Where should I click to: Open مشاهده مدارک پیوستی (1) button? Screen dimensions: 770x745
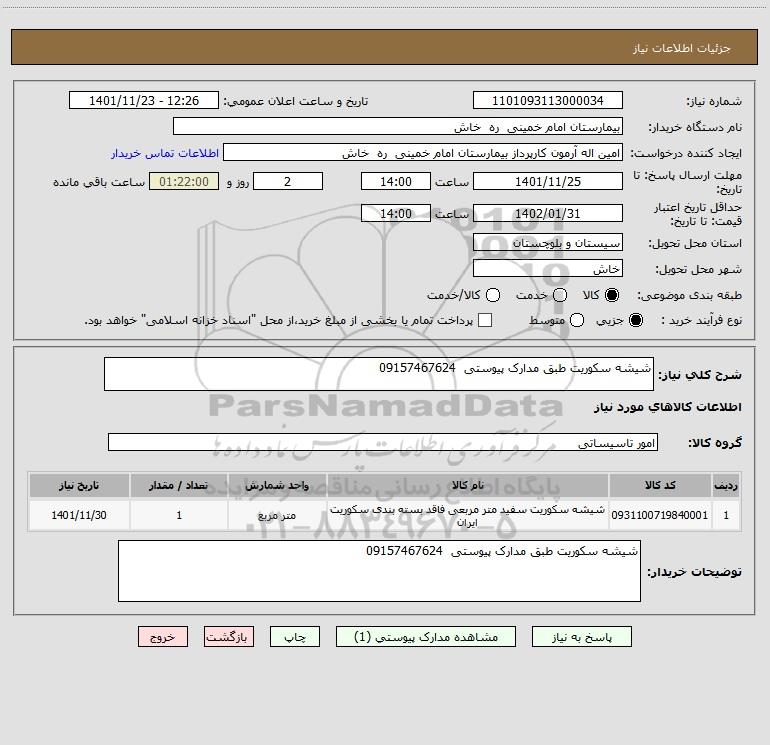pos(426,636)
